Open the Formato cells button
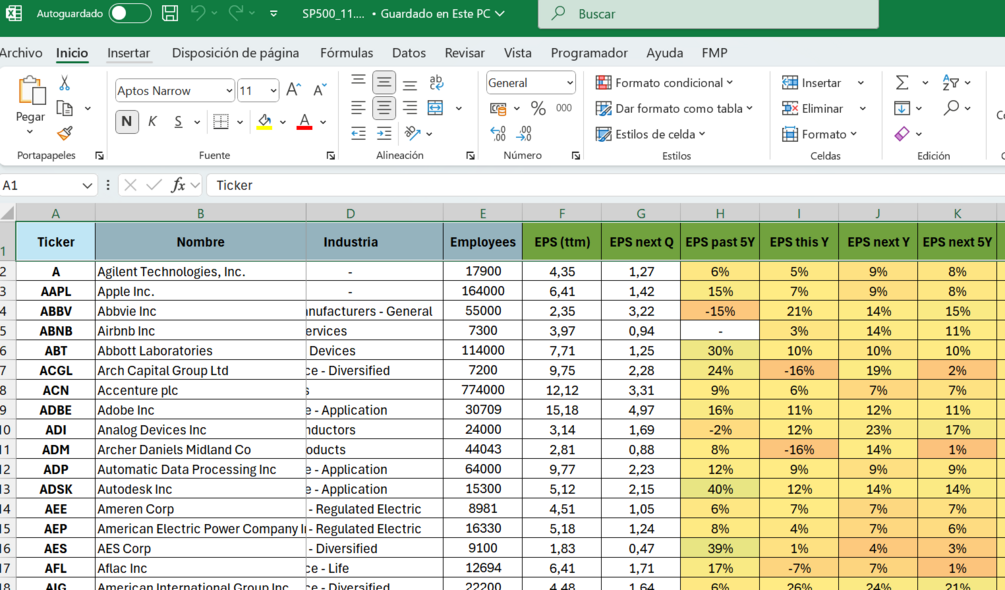The image size is (1005, 590). click(819, 134)
